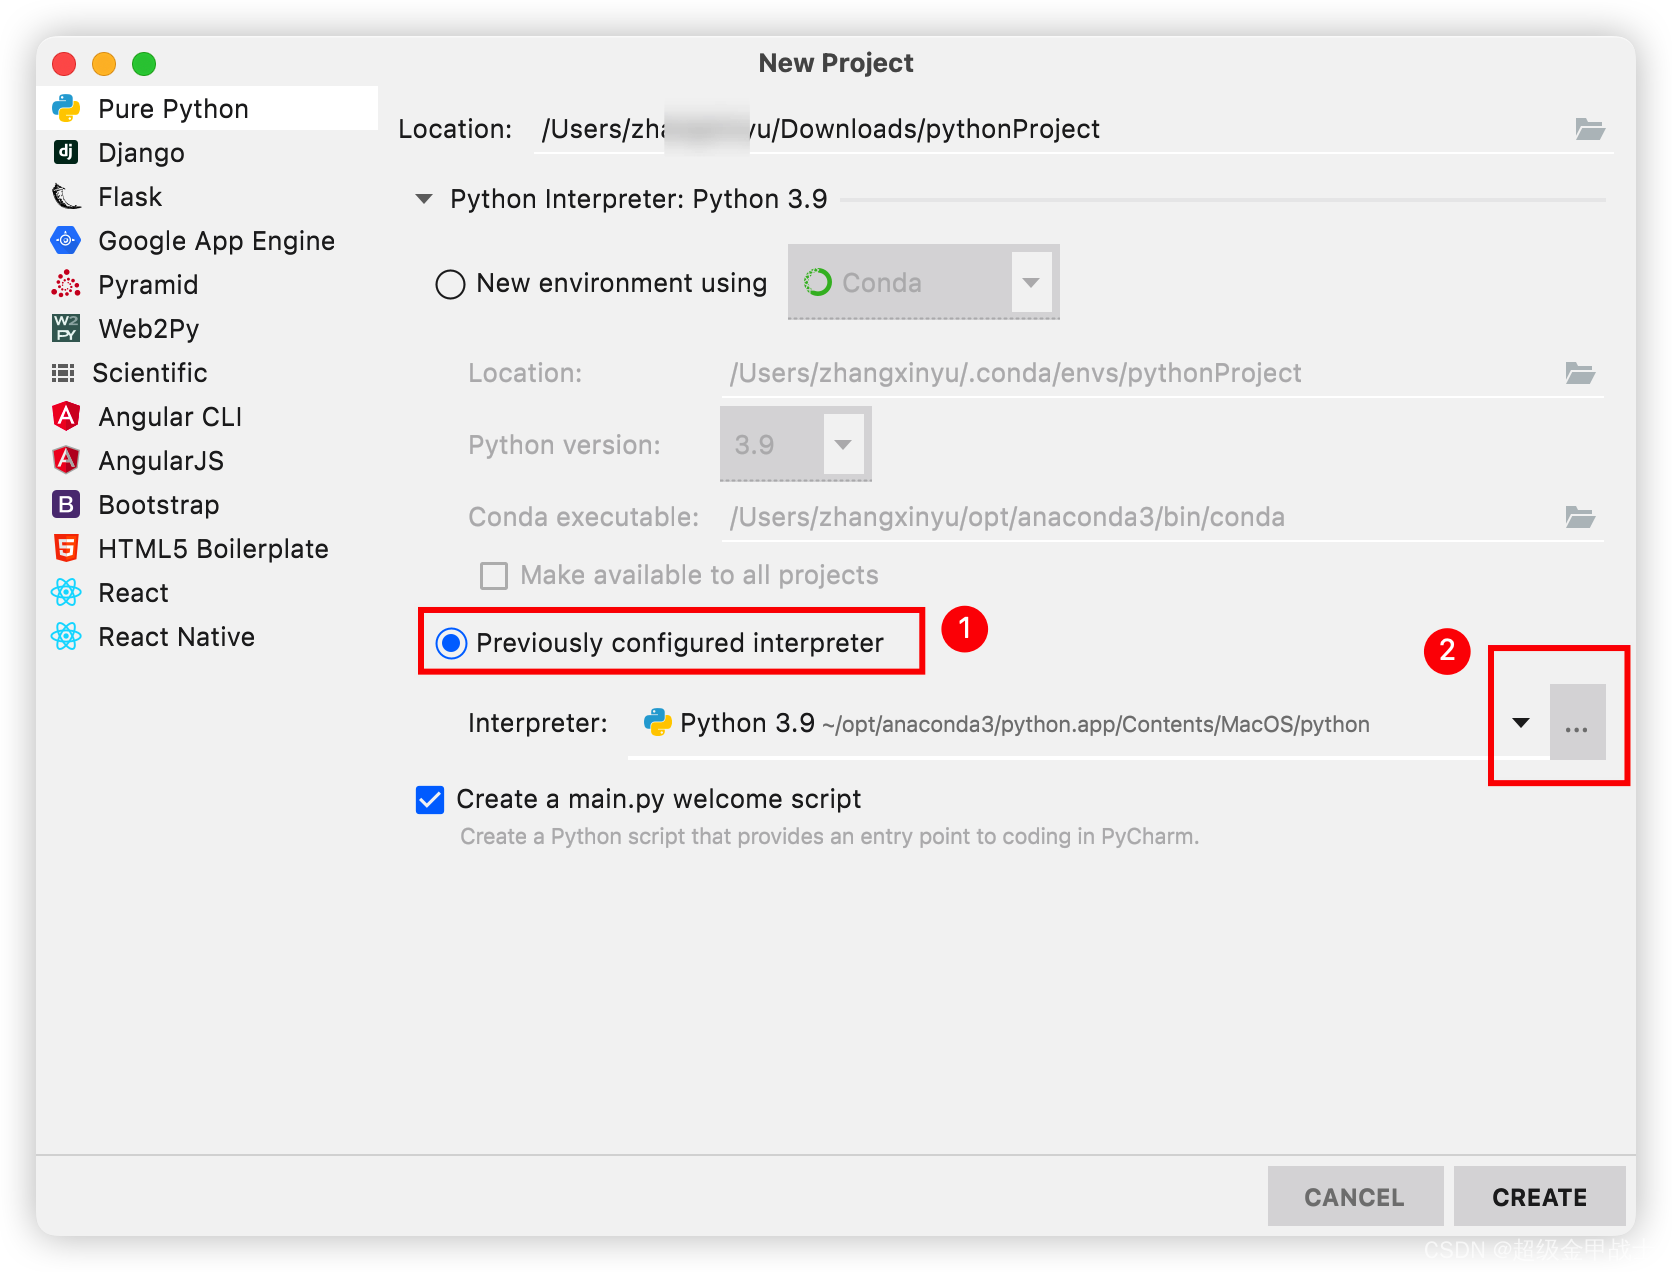Select the Flask project type
Screen dimensions: 1672x1272
[207, 196]
